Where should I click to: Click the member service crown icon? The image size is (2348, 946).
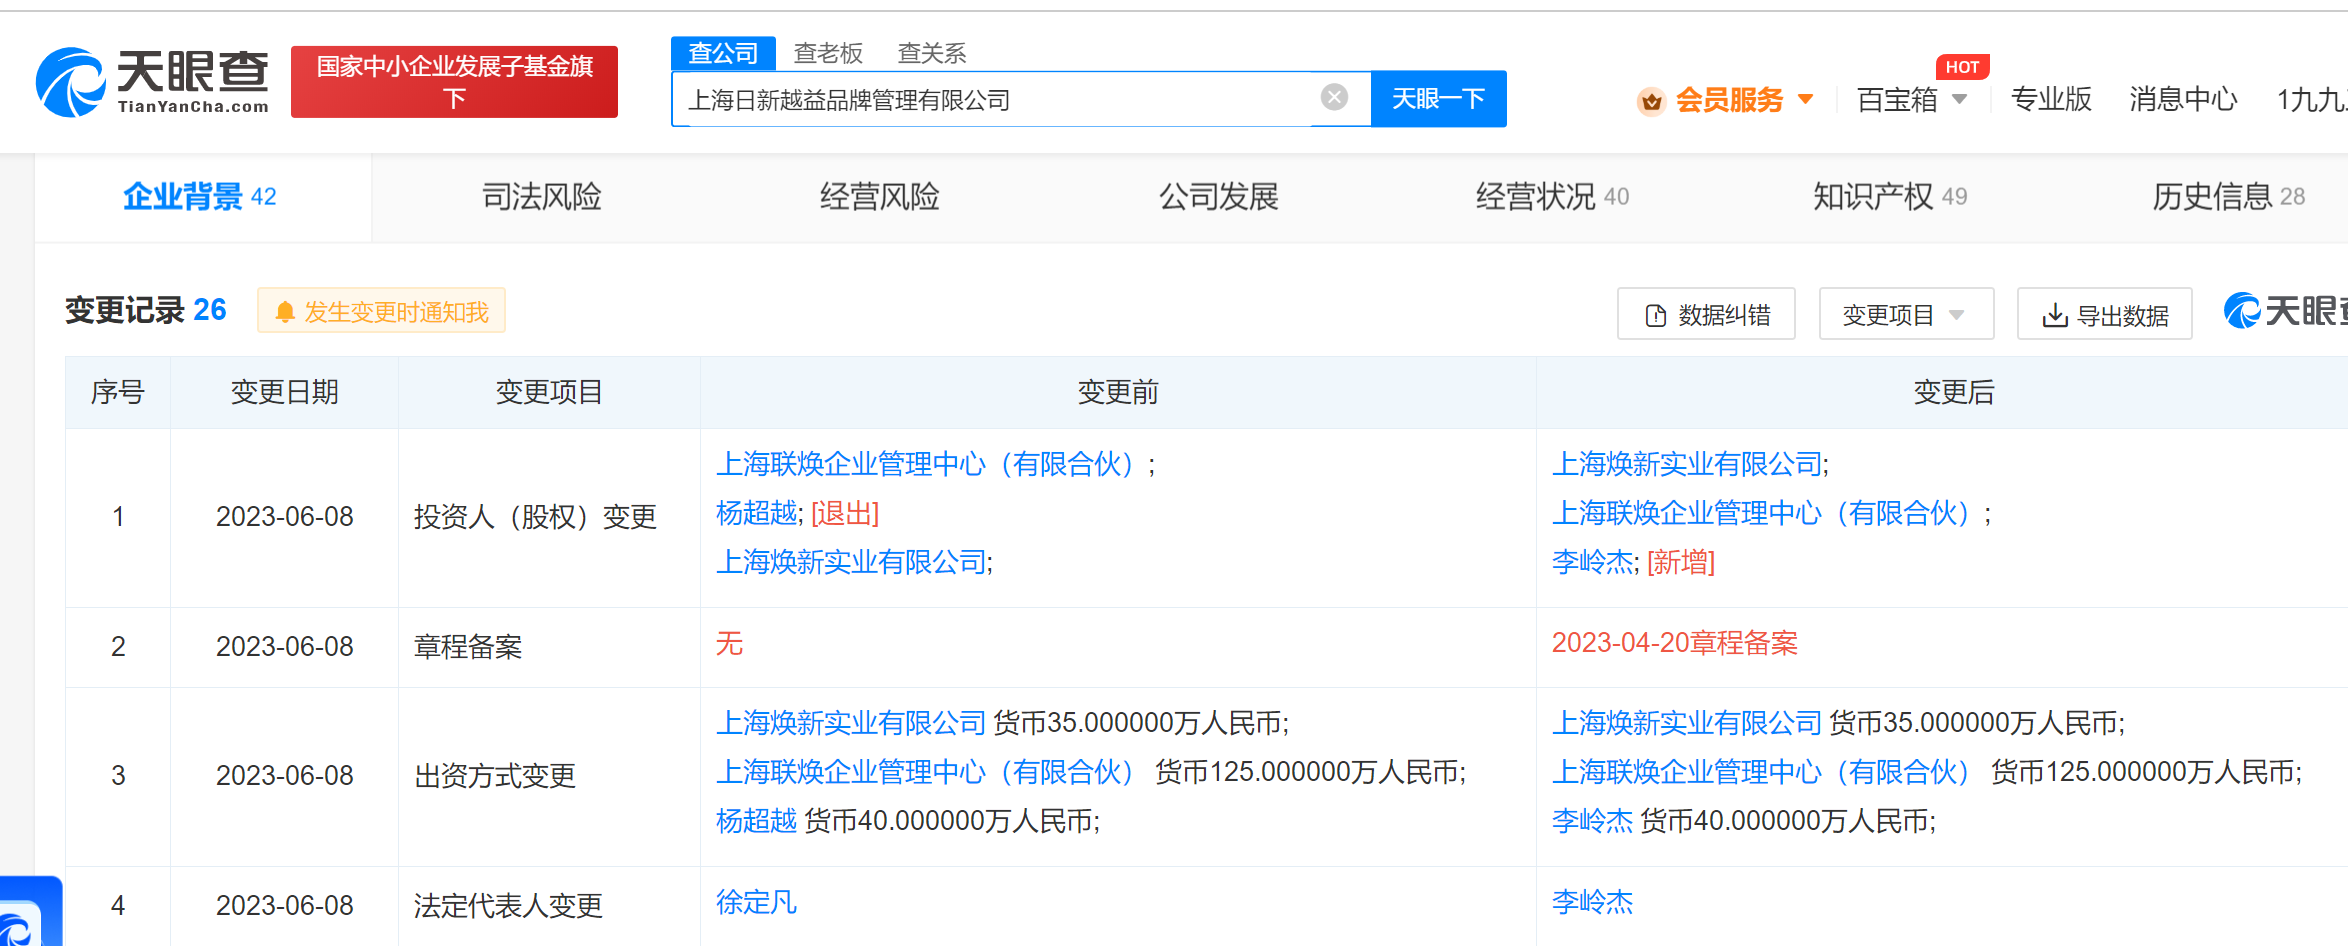click(x=1651, y=101)
